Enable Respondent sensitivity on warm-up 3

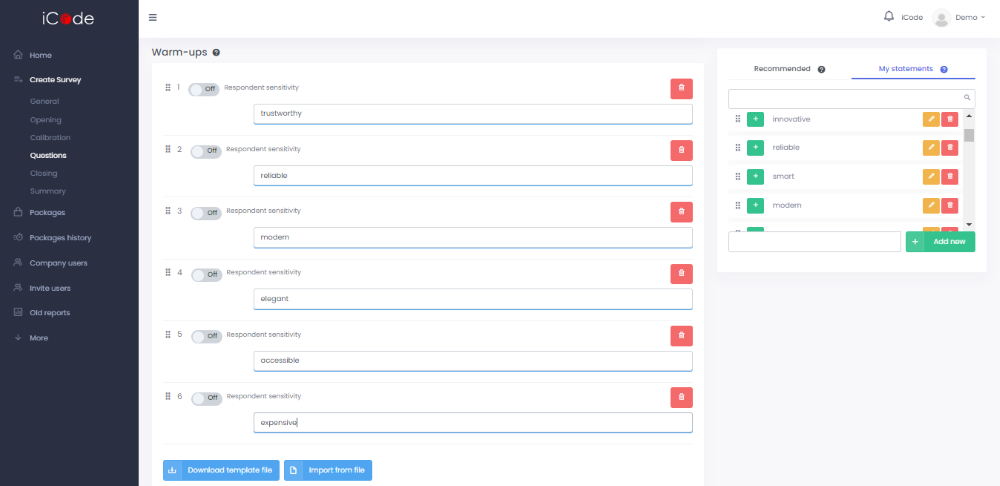click(x=205, y=212)
